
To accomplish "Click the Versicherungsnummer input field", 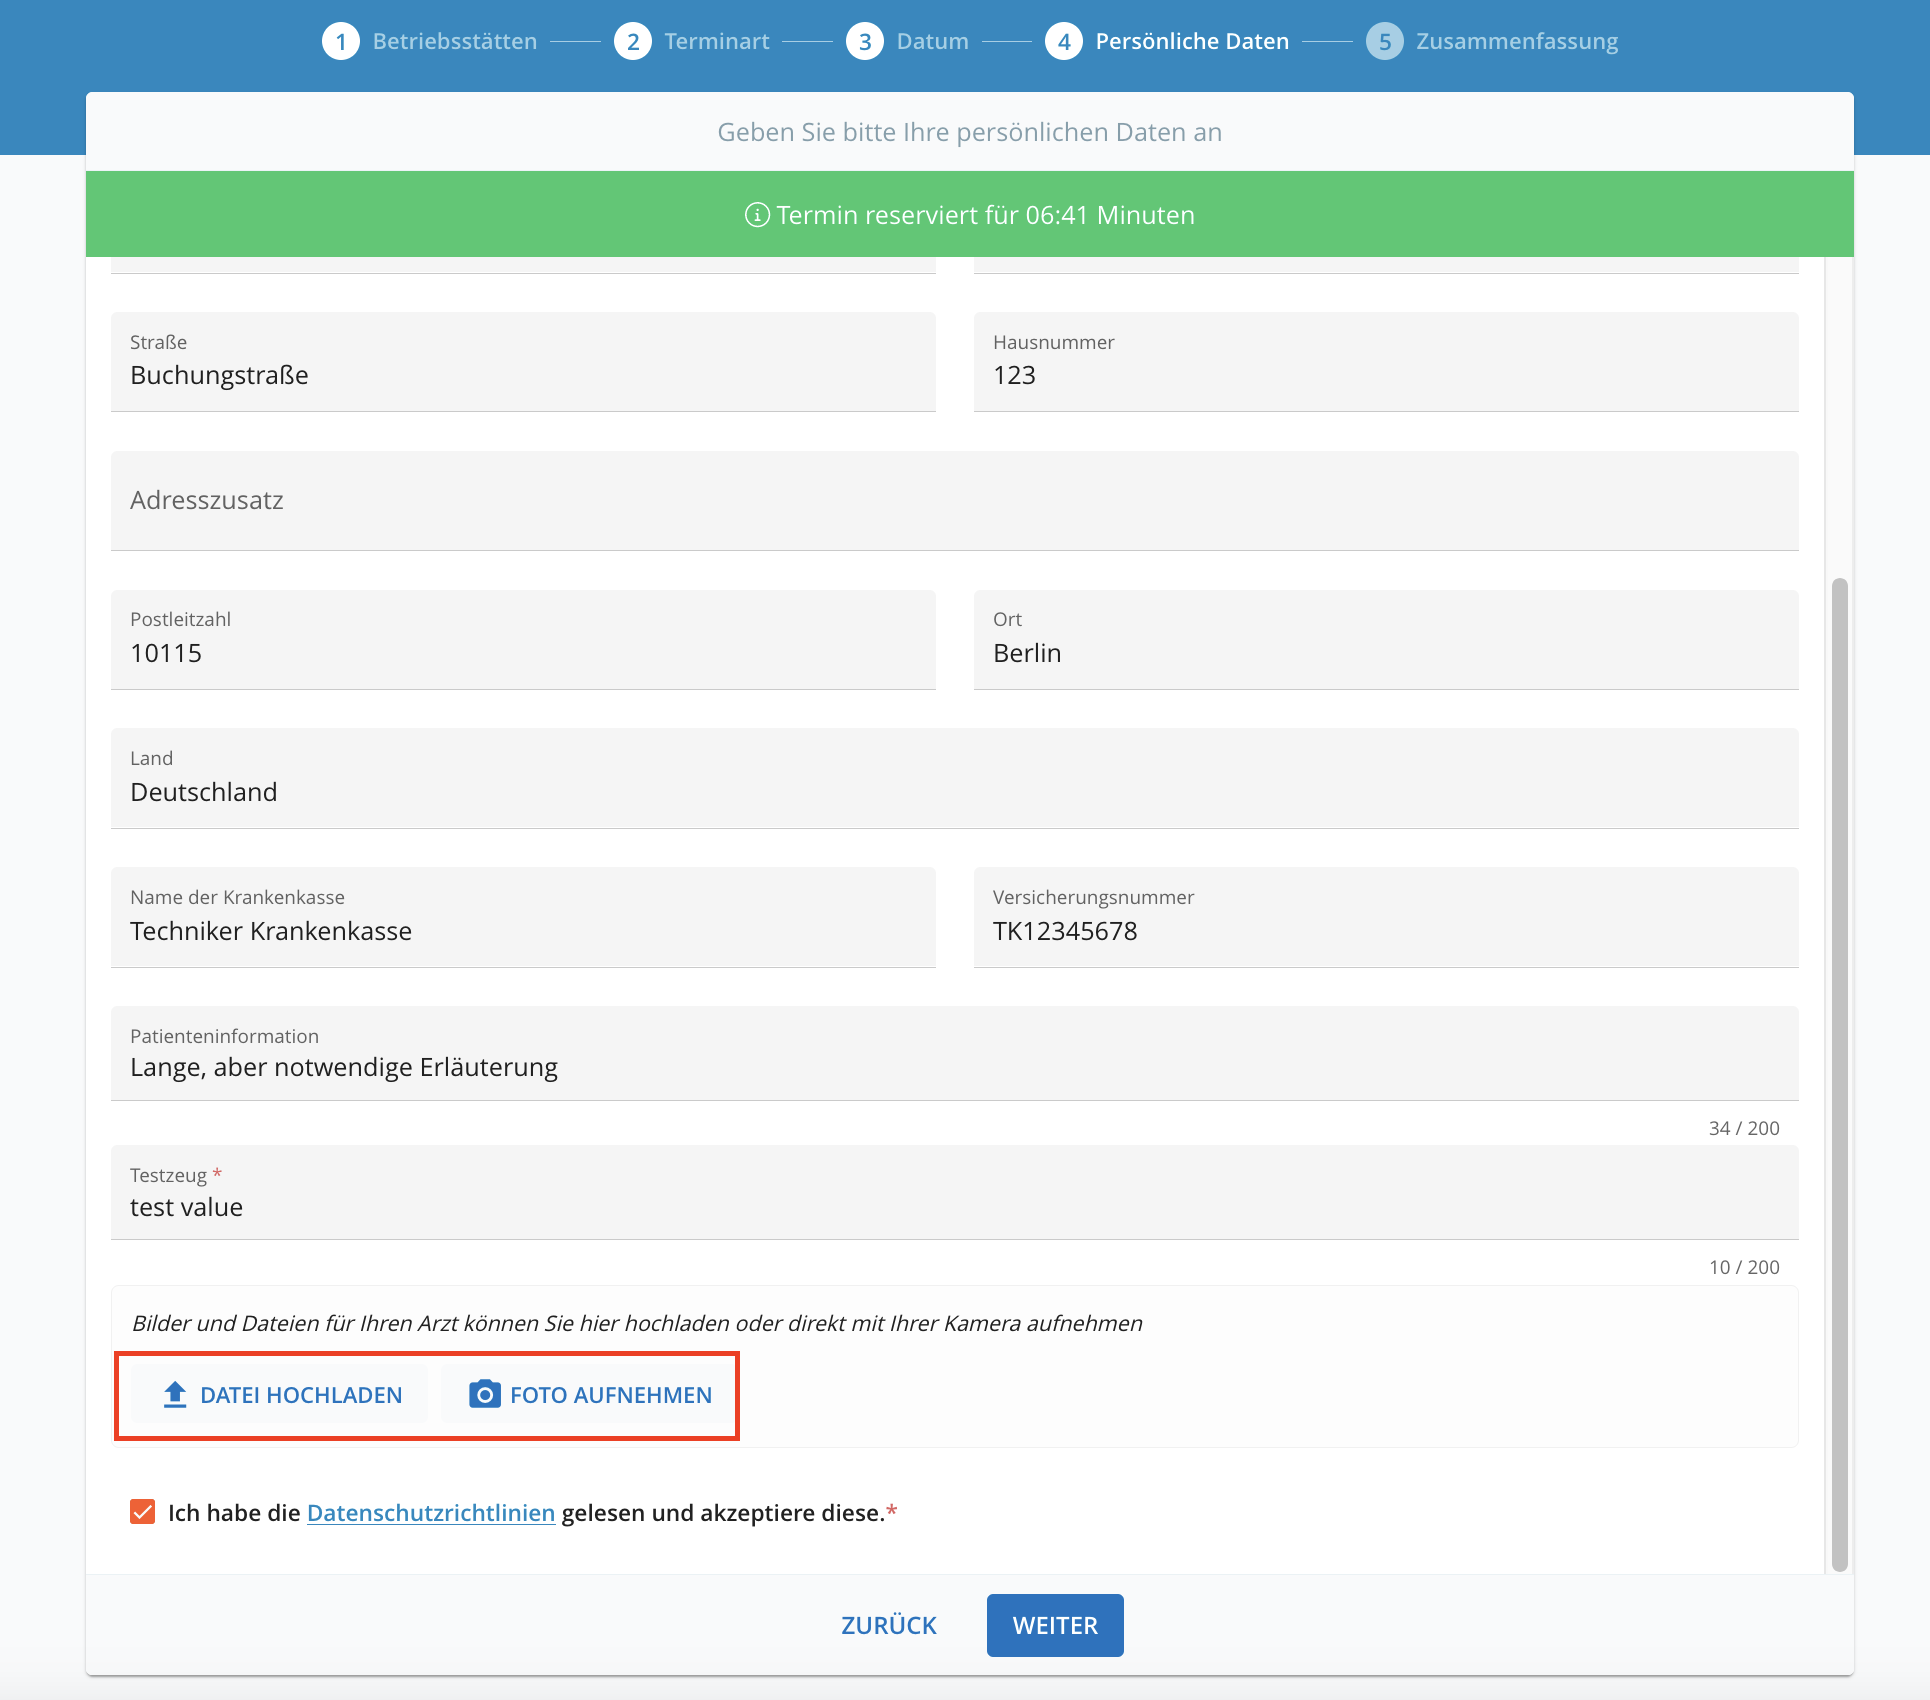I will 1386,917.
